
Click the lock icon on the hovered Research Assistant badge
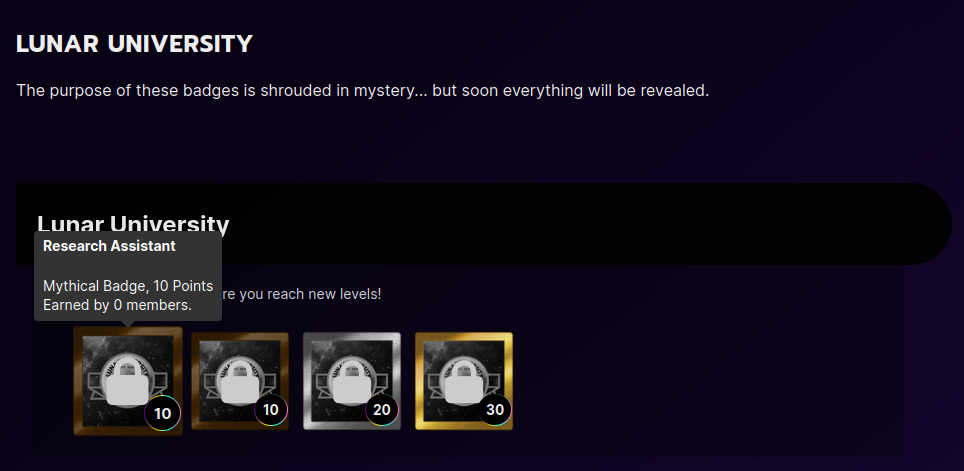click(127, 382)
